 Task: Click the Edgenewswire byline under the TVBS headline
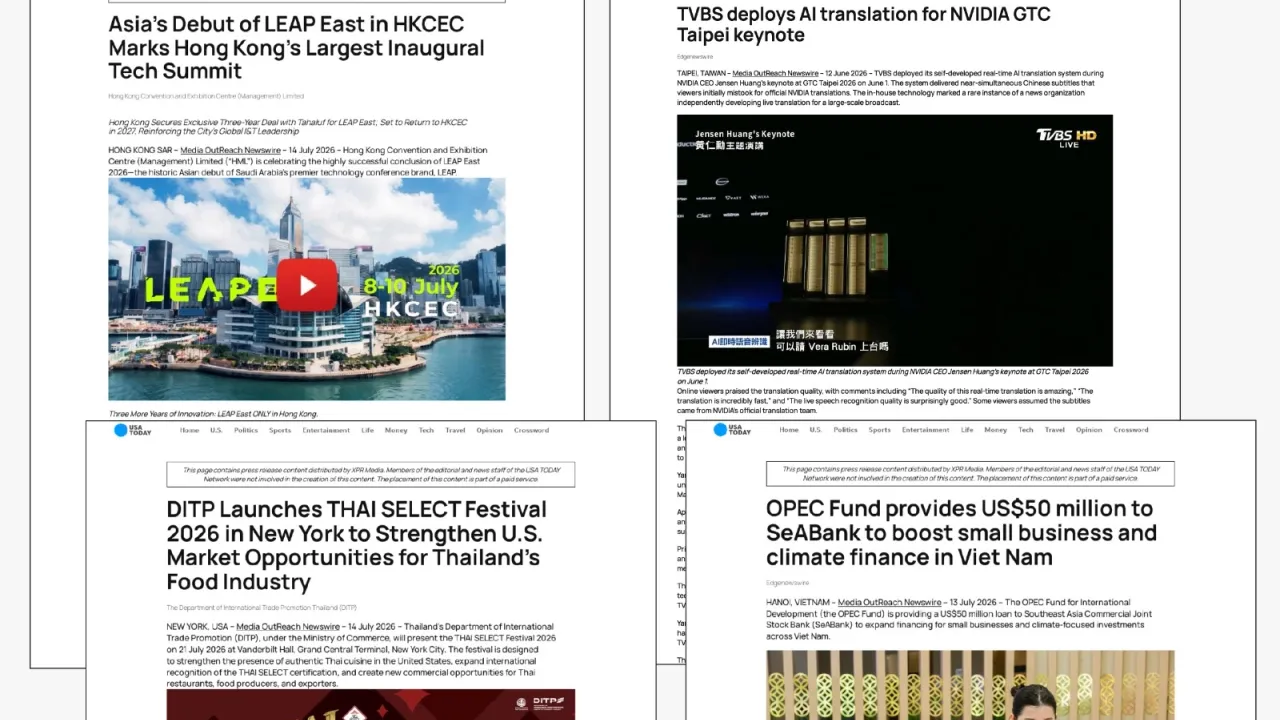[x=695, y=57]
